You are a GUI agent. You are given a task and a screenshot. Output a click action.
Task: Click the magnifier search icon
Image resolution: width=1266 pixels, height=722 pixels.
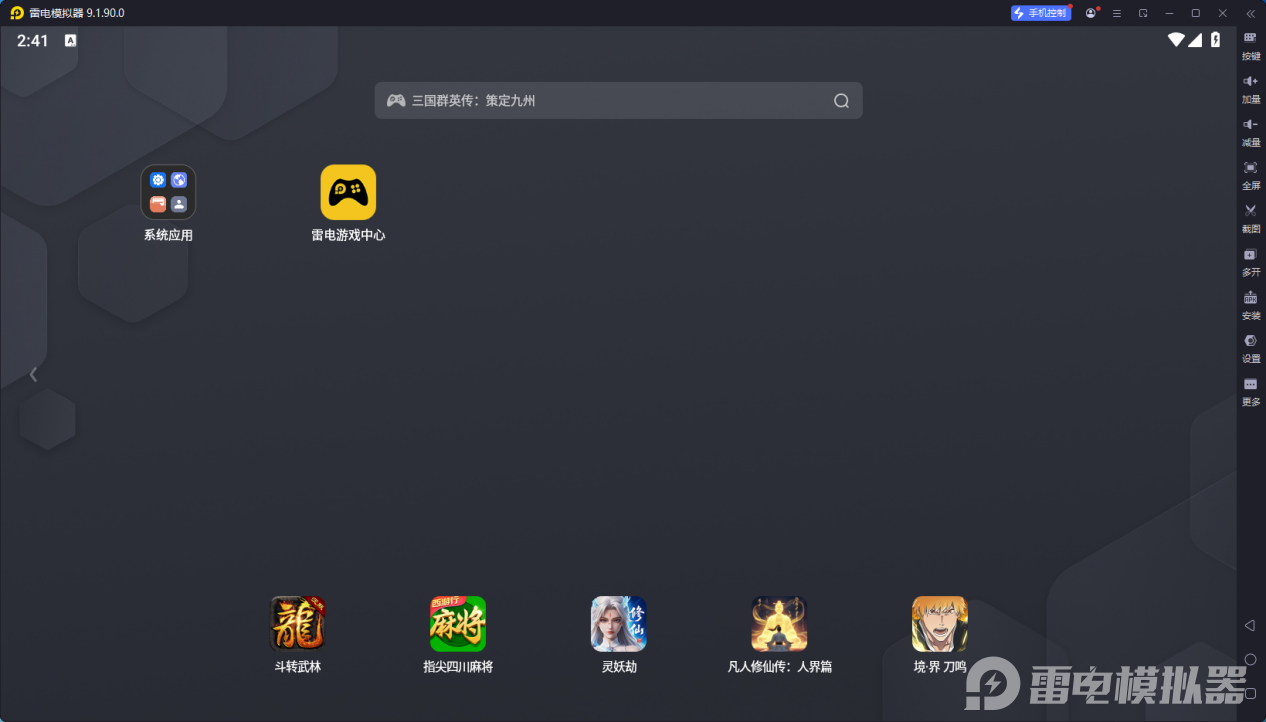(841, 100)
